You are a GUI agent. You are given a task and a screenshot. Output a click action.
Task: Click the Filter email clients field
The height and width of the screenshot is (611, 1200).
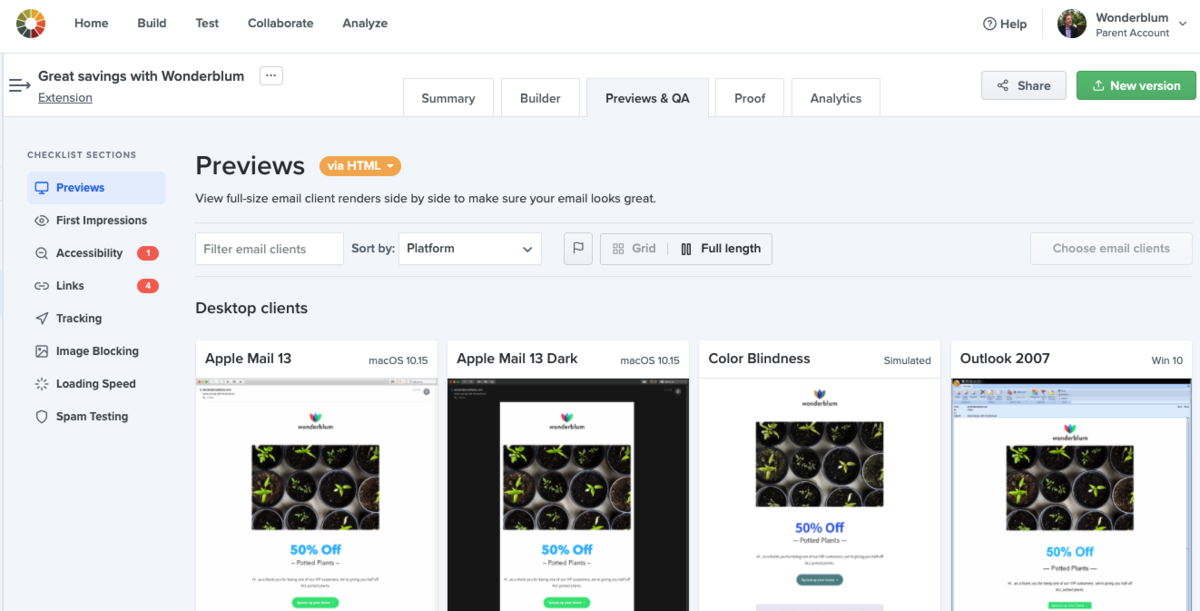coord(269,249)
